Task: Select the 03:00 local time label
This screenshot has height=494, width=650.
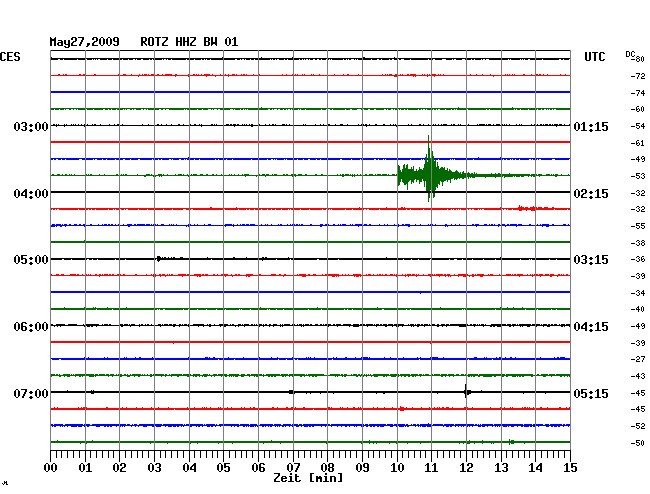Action: [31, 126]
